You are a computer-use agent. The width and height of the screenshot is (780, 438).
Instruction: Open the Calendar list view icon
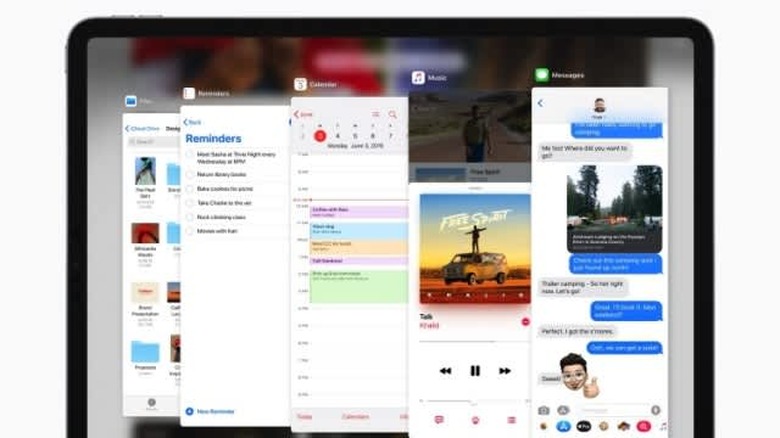tap(376, 115)
